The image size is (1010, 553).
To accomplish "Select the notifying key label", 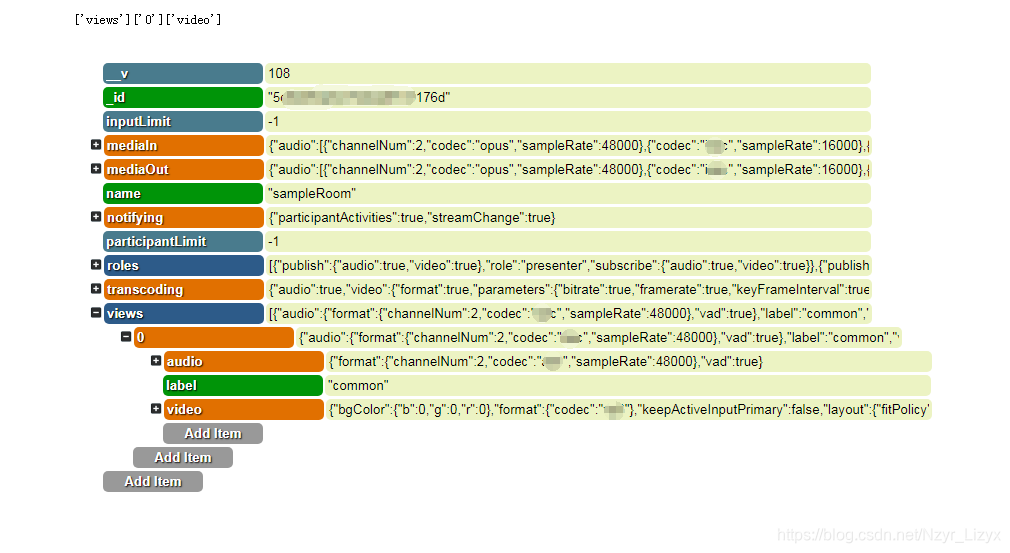I will (184, 218).
